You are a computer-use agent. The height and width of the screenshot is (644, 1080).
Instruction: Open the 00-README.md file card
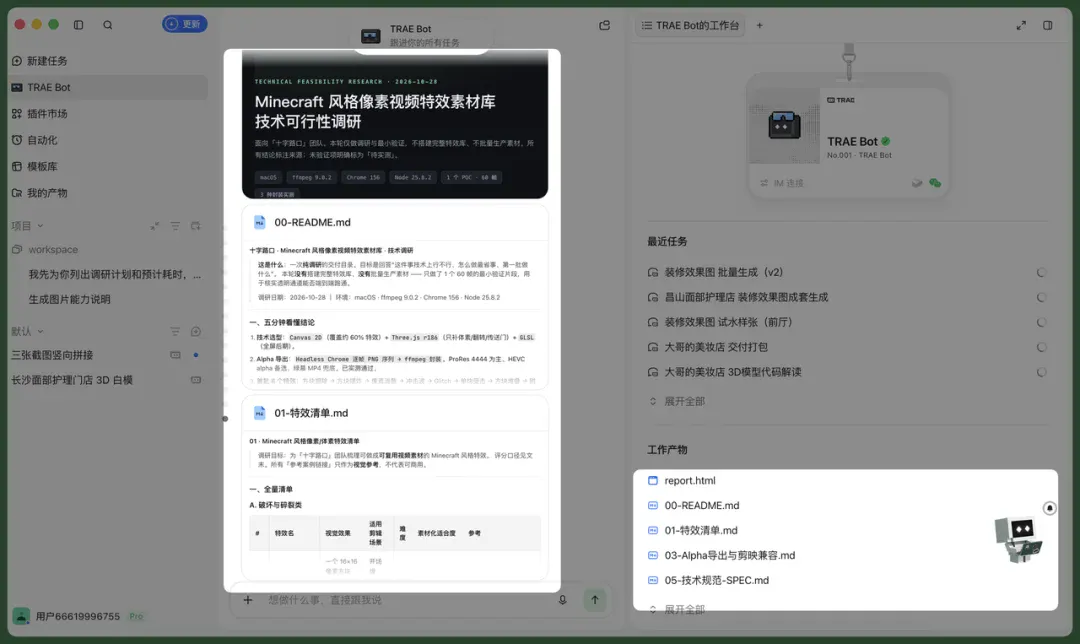pyautogui.click(x=395, y=296)
